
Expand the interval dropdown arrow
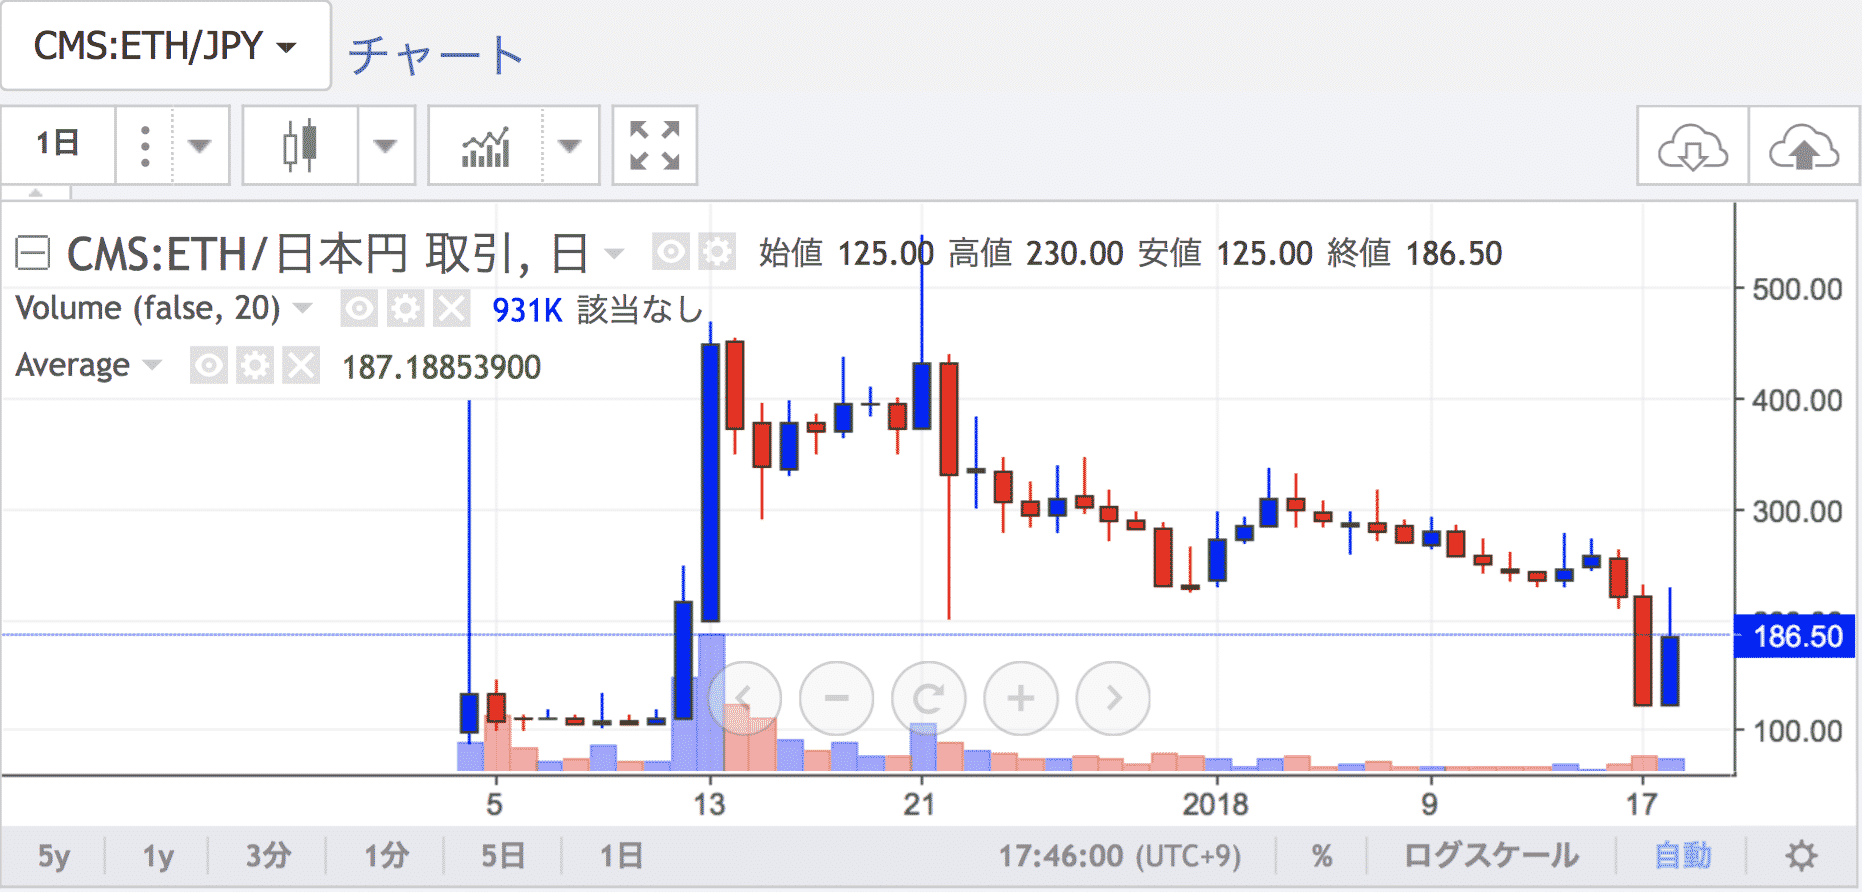[x=200, y=146]
